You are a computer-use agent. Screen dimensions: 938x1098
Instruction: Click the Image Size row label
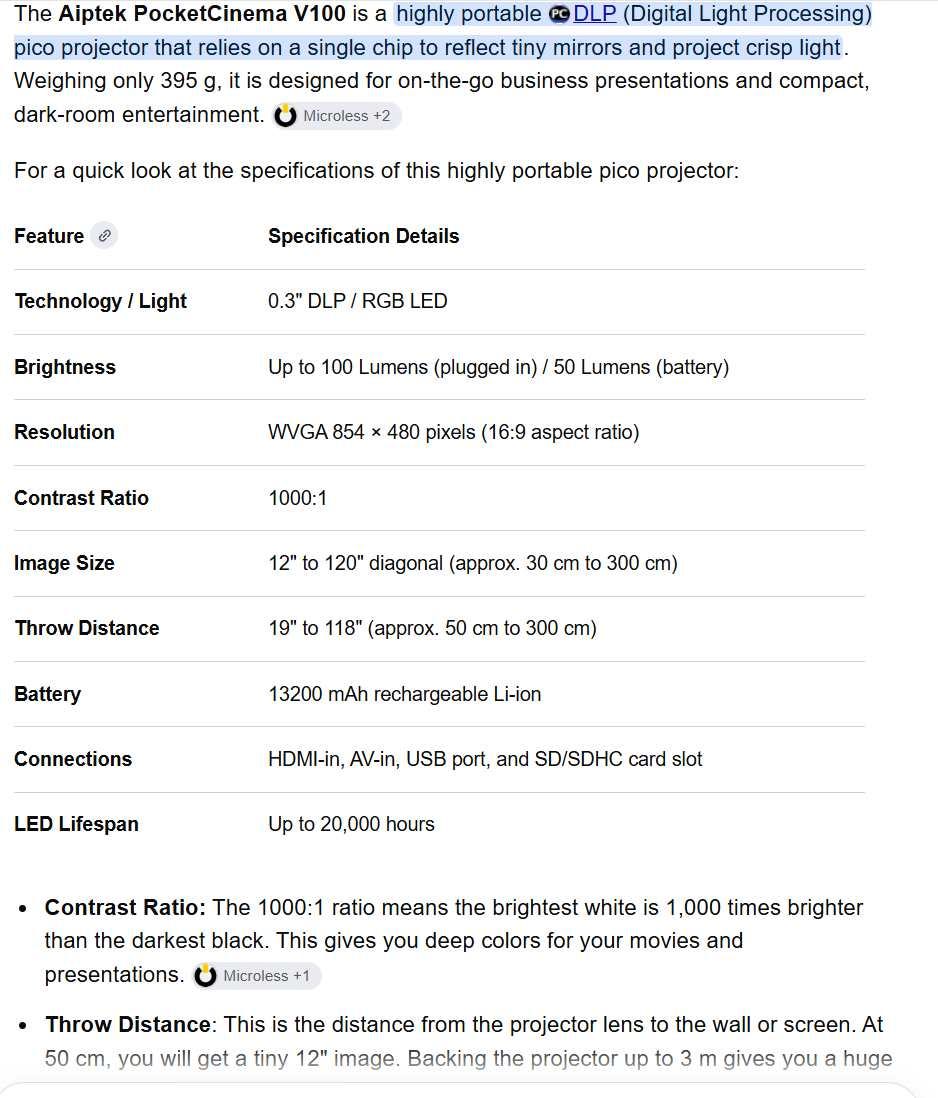pyautogui.click(x=64, y=563)
